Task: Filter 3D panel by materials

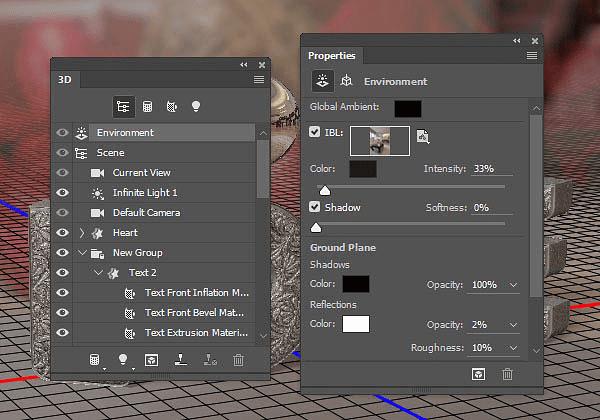Action: 171,106
